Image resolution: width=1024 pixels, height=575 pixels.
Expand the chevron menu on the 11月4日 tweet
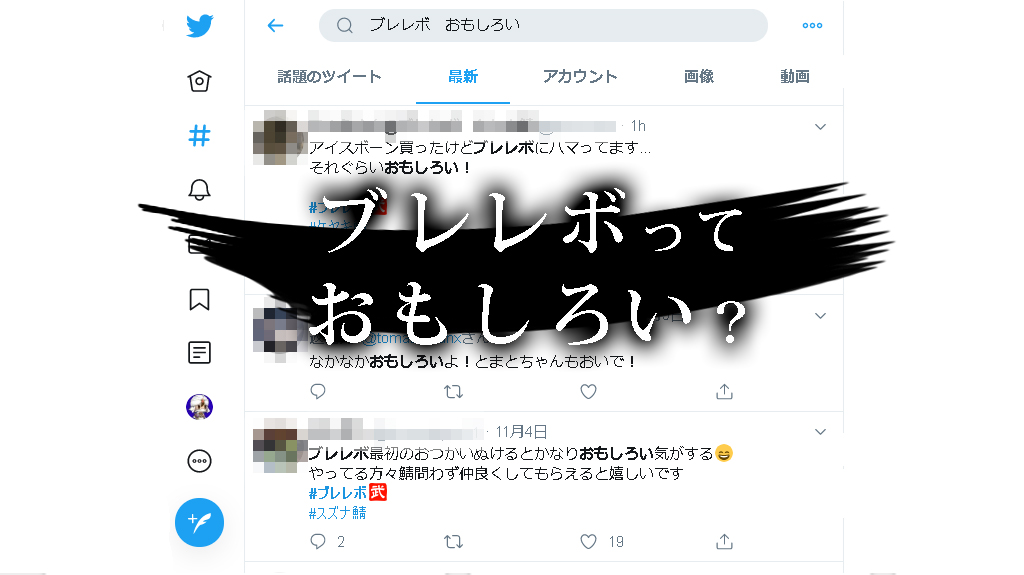pyautogui.click(x=820, y=432)
